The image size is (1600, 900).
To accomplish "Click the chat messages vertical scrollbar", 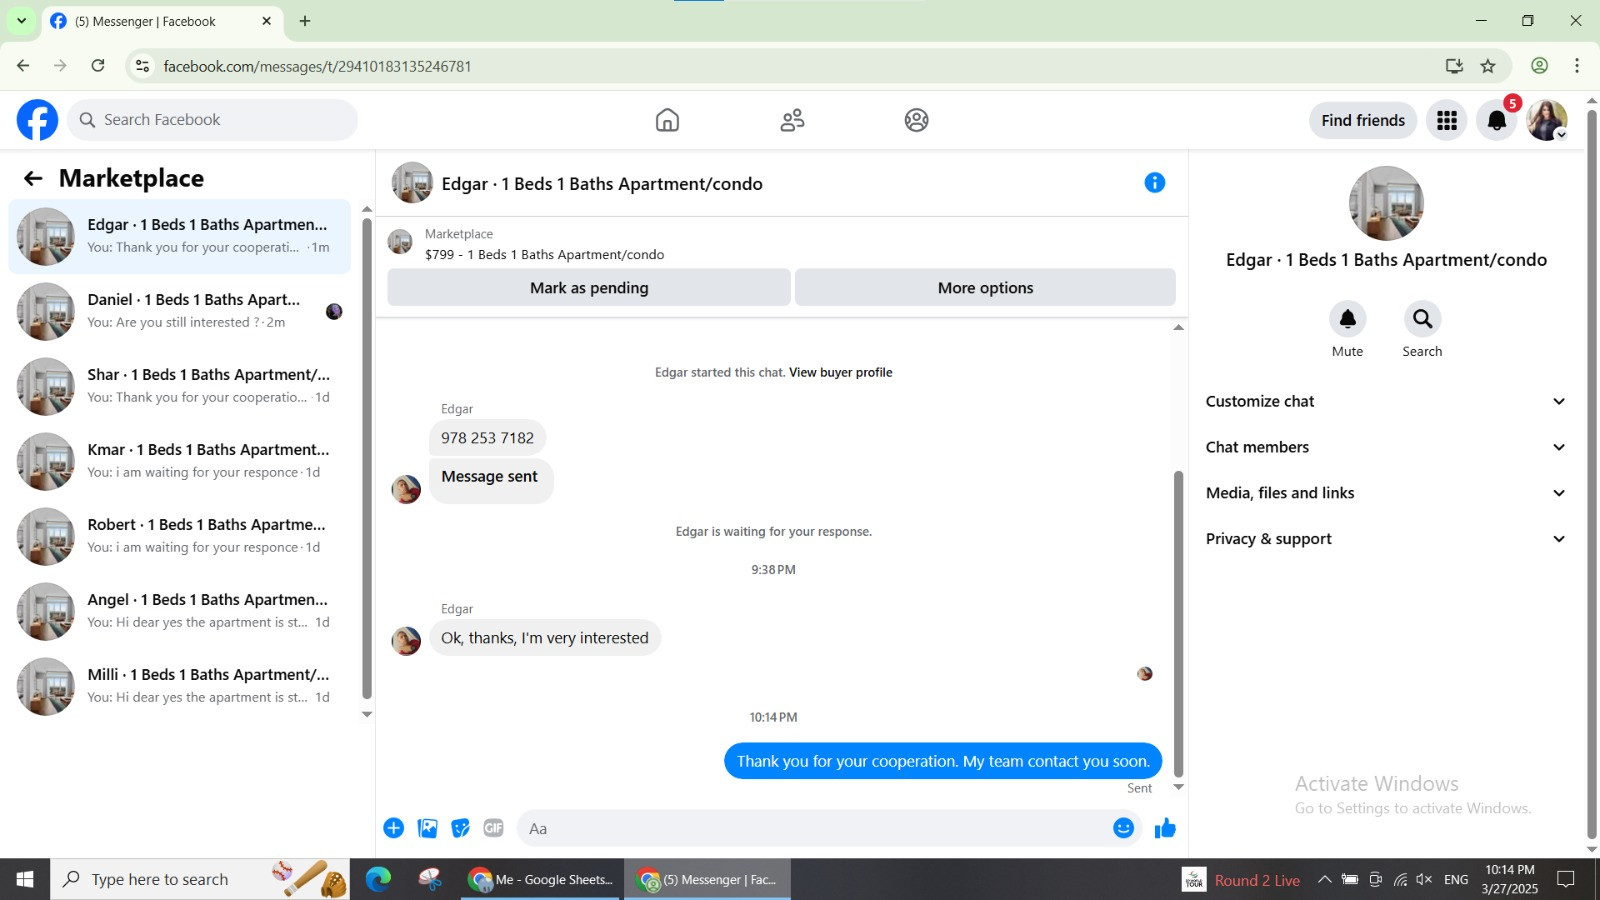I will 1178,624.
